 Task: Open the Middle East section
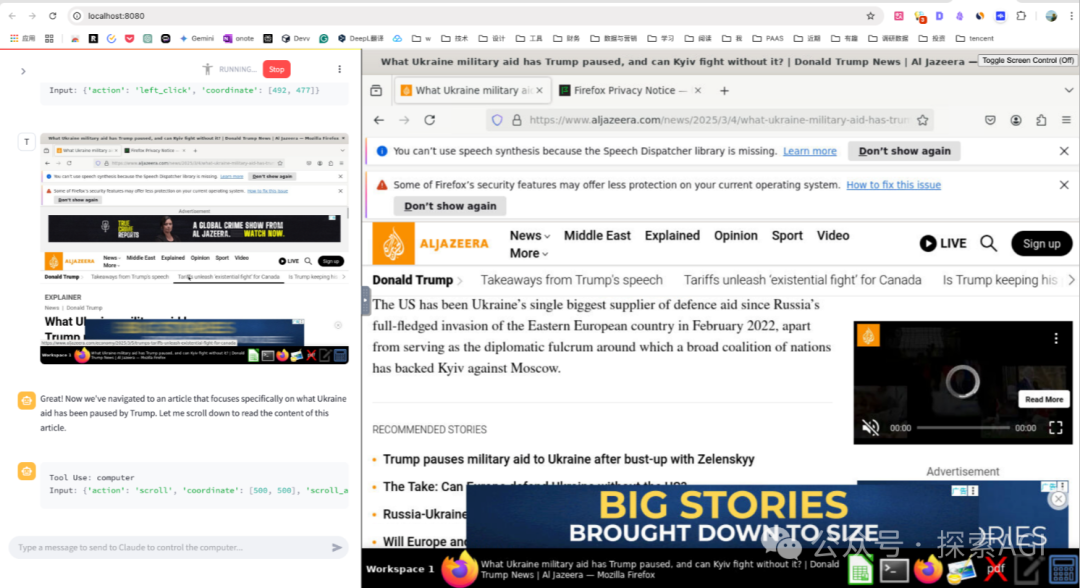pyautogui.click(x=597, y=235)
